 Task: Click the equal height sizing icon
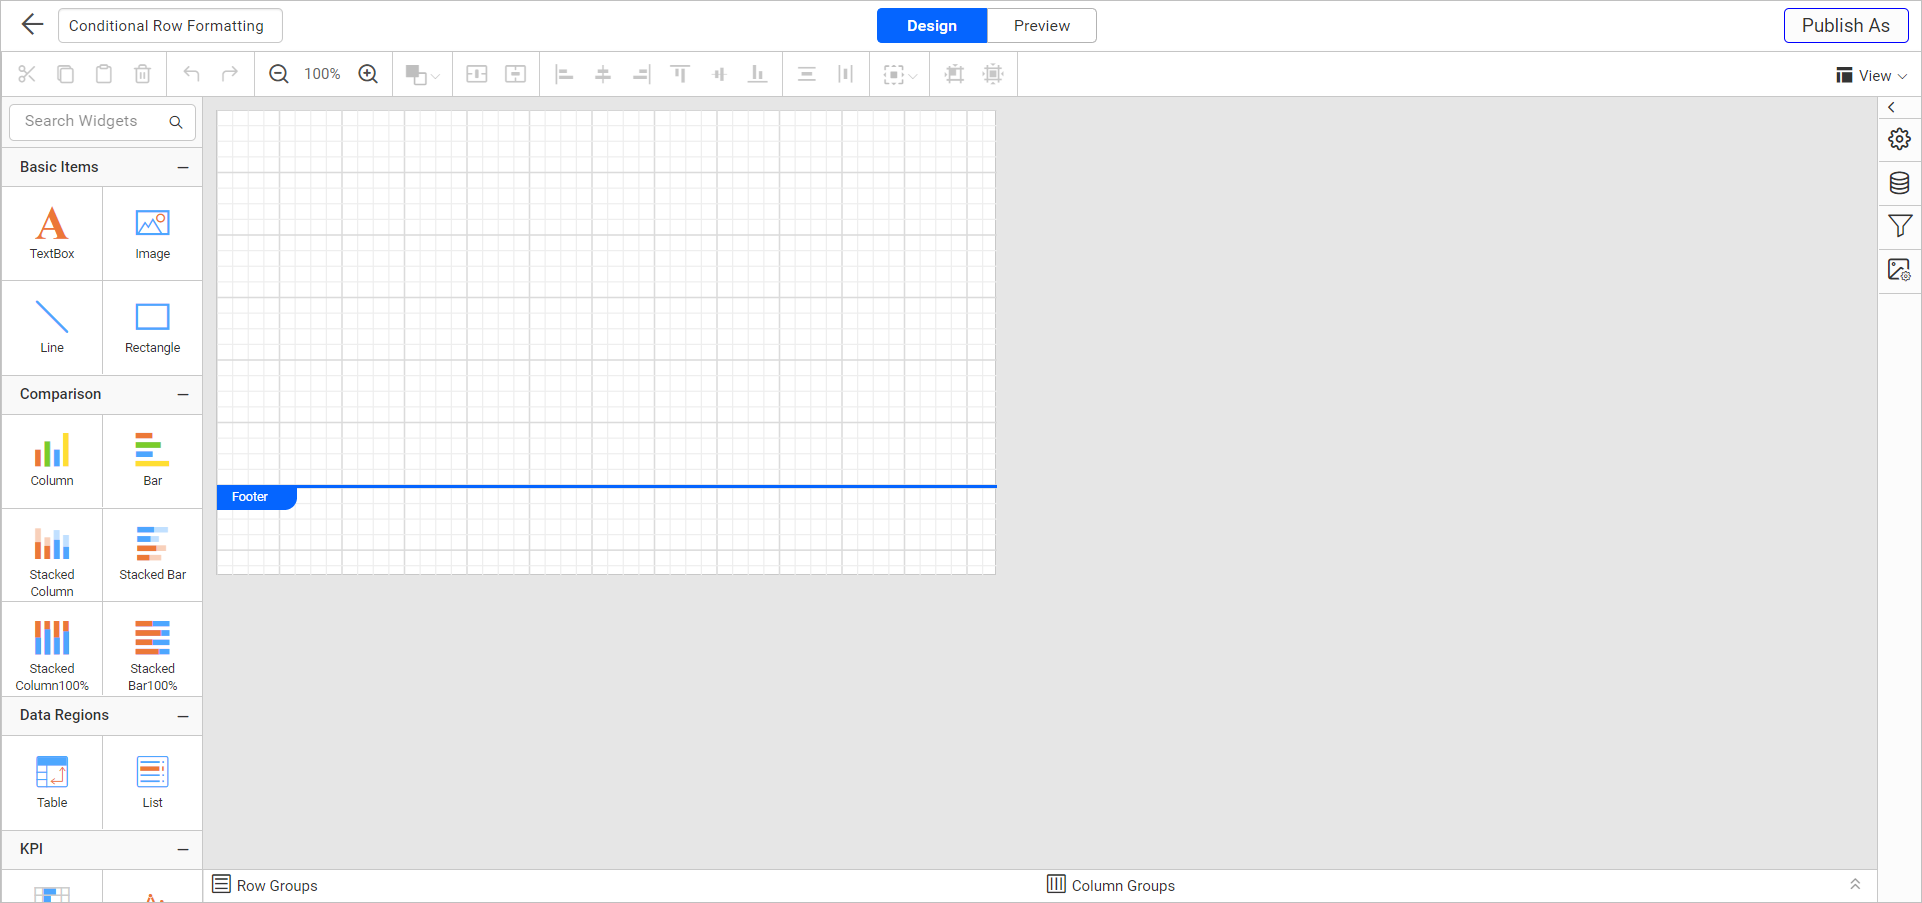point(516,74)
